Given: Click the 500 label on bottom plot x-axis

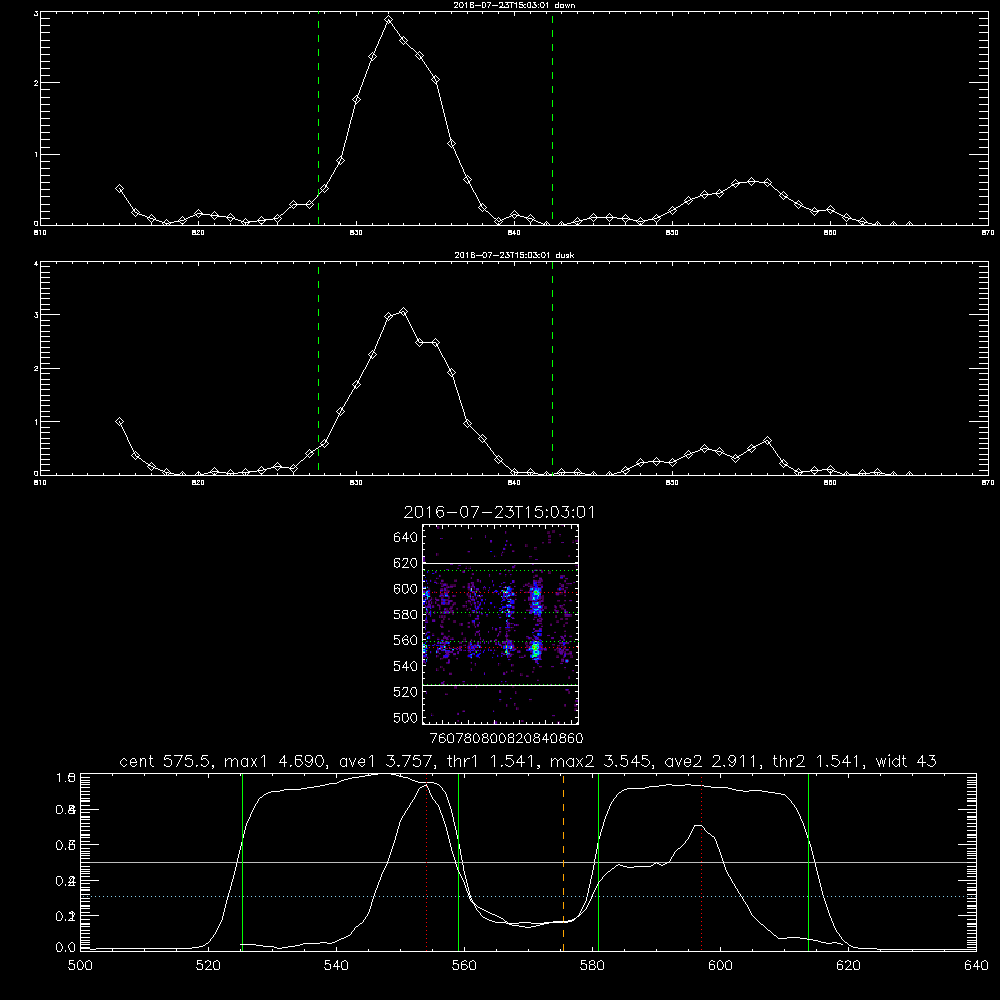Looking at the screenshot, I should pos(80,966).
